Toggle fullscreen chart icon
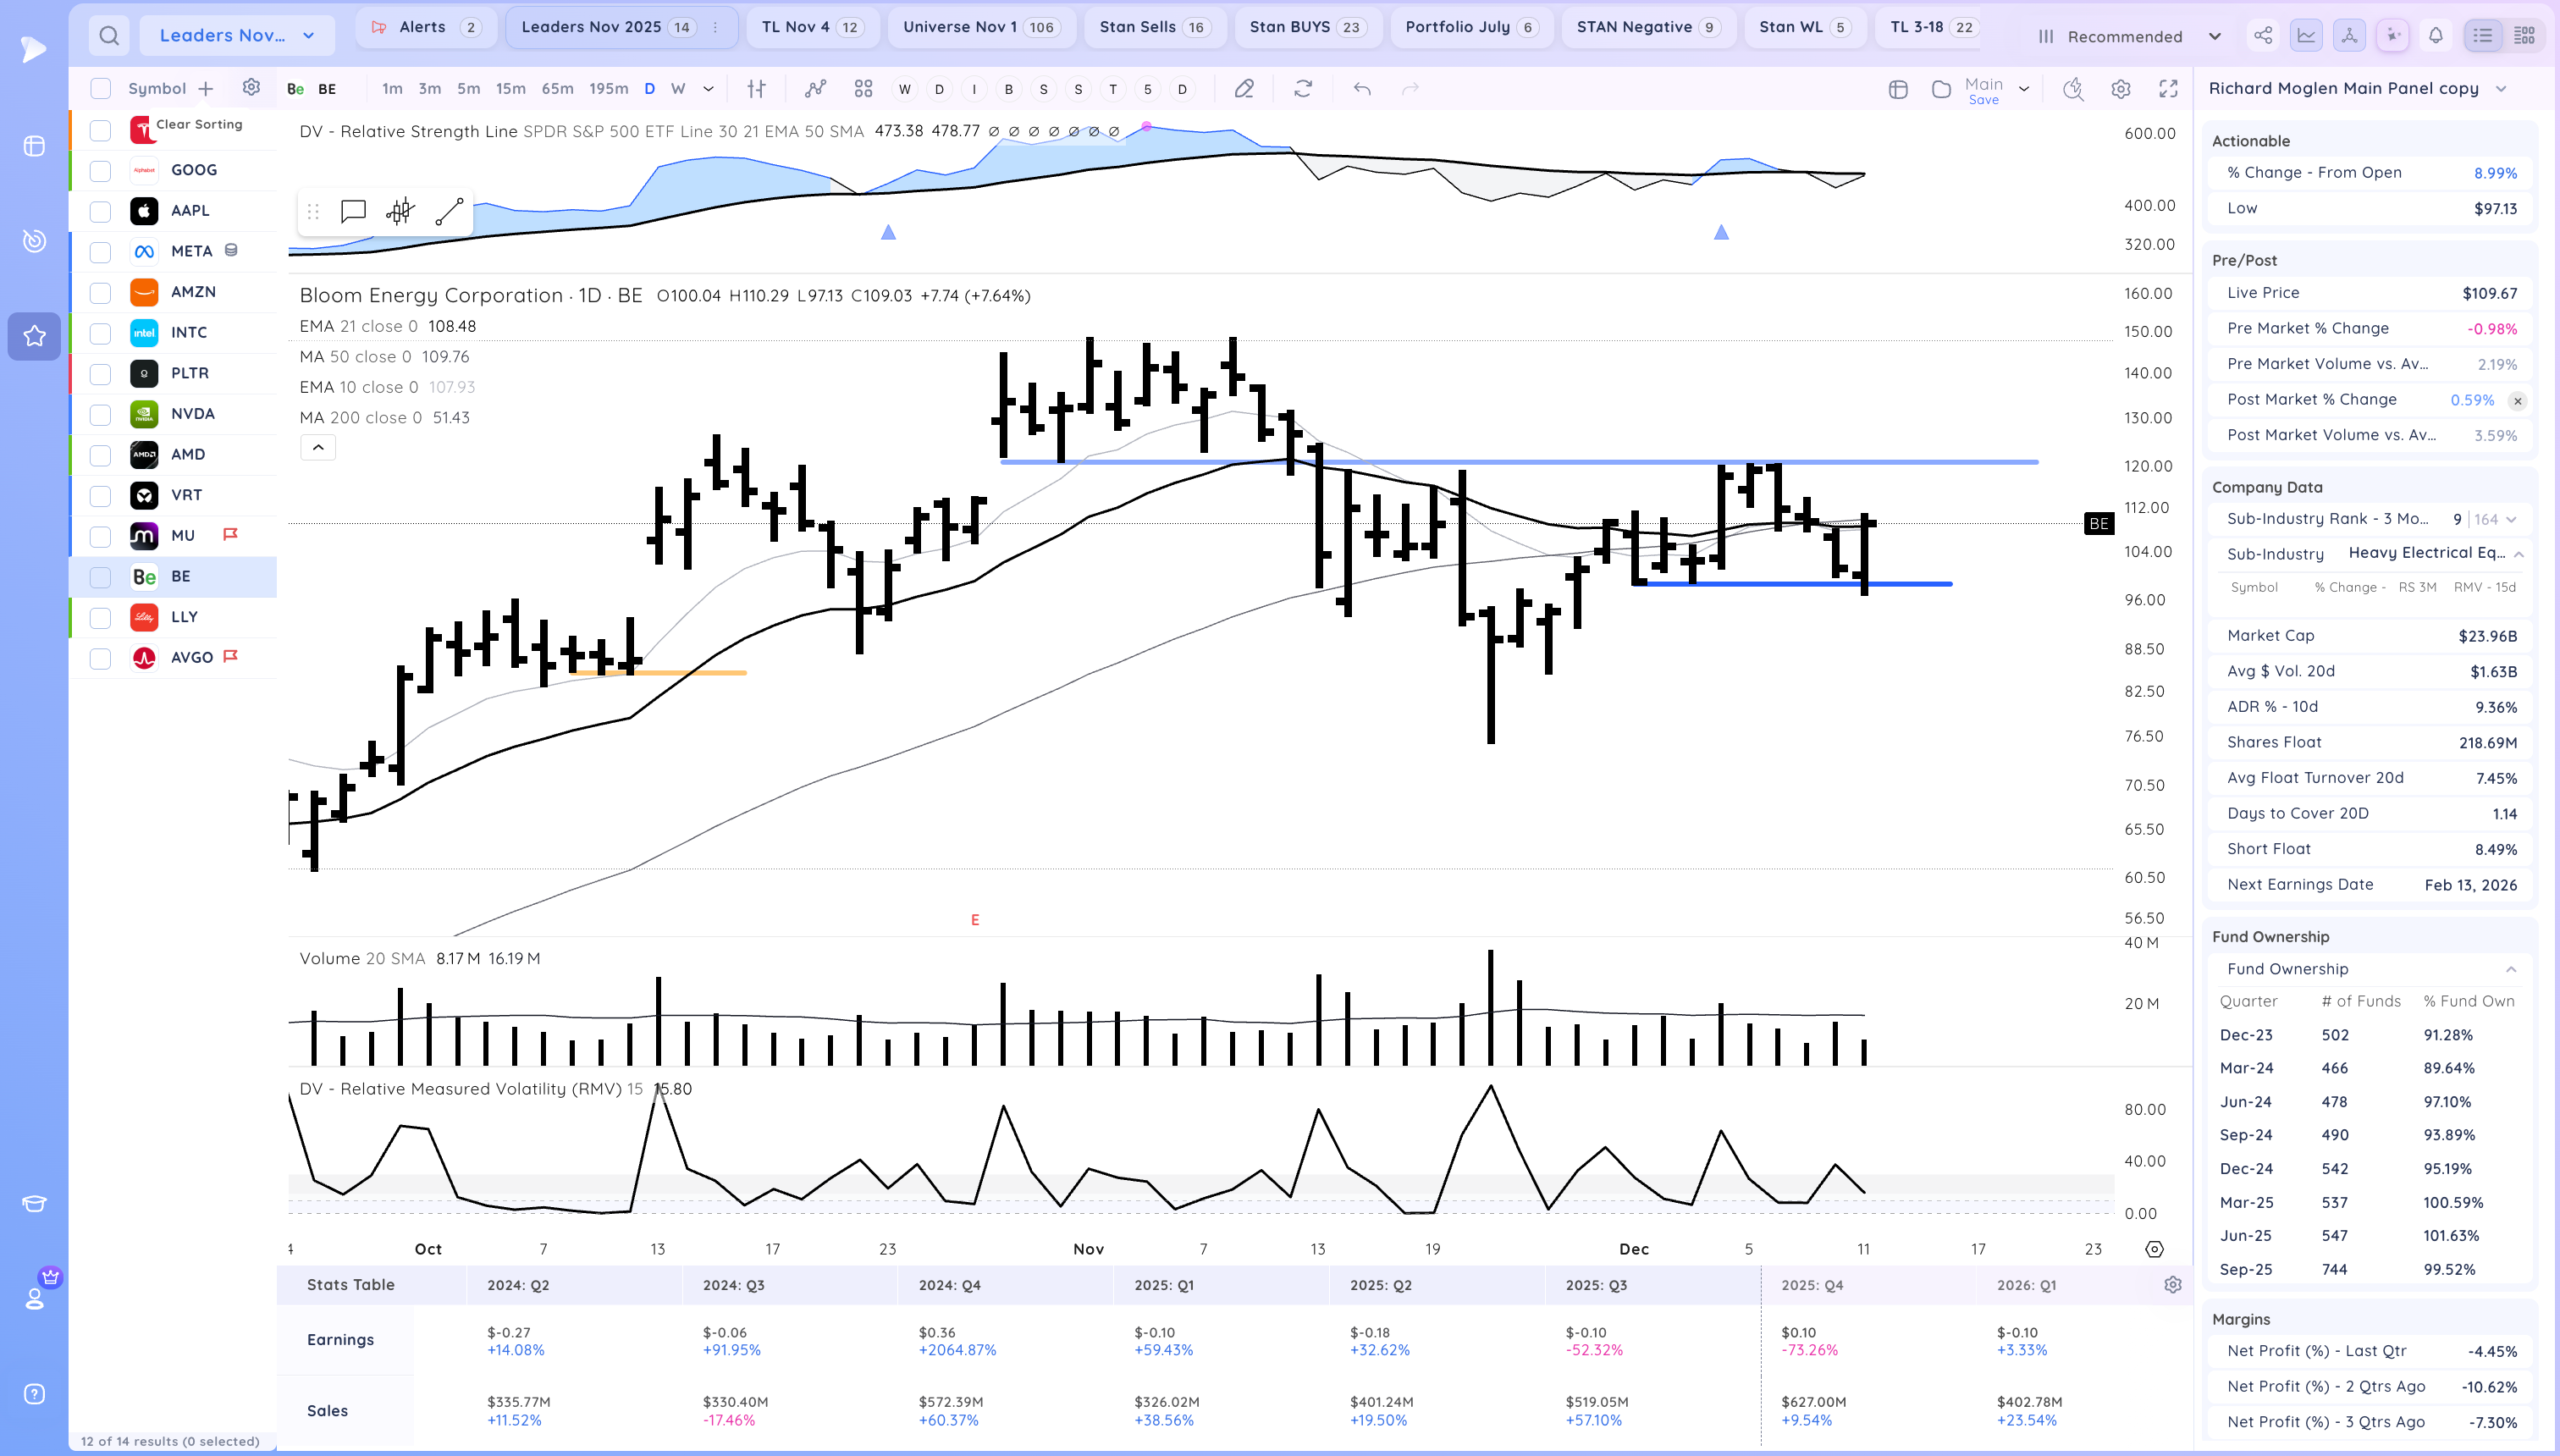 pos(2168,89)
